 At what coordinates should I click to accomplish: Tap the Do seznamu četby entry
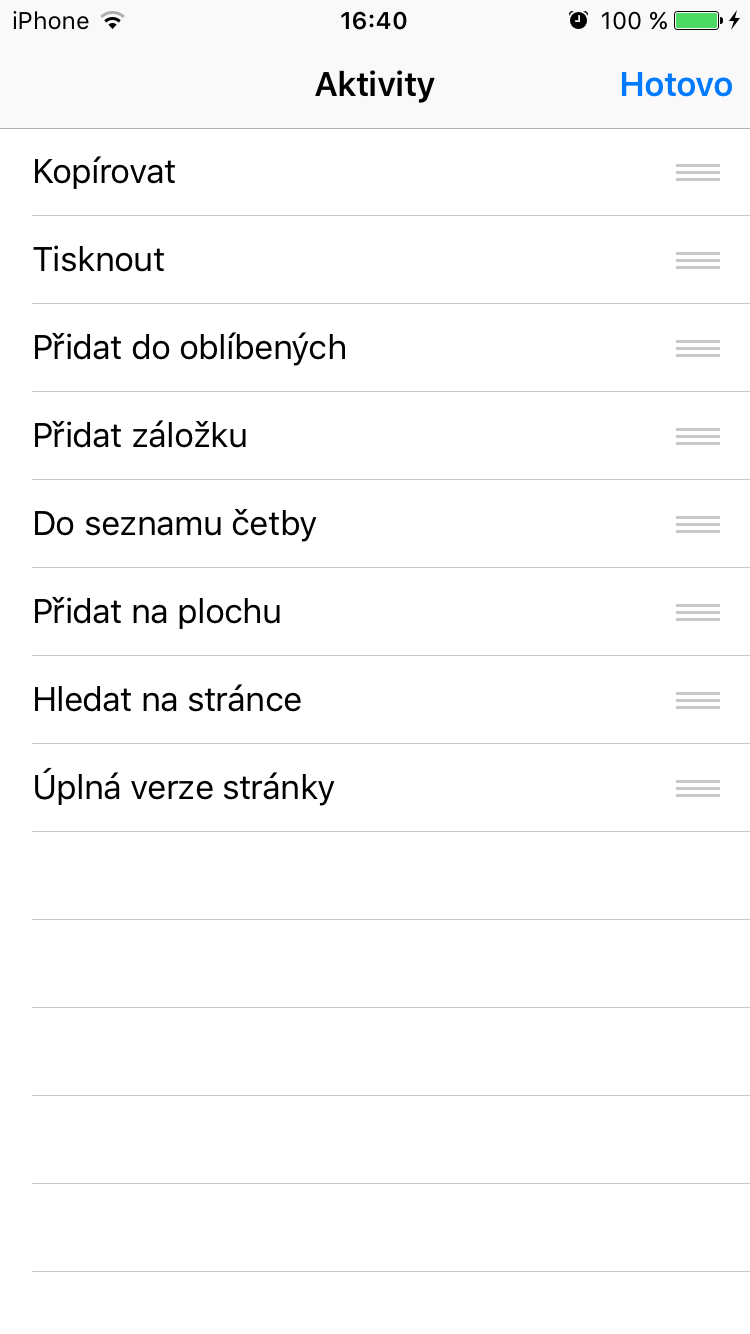(175, 524)
